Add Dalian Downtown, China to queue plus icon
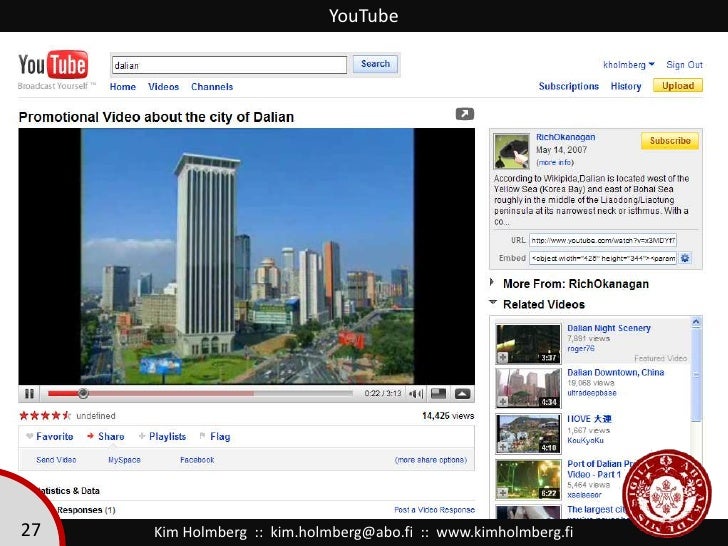Viewport: 728px width, 546px height. 502,401
